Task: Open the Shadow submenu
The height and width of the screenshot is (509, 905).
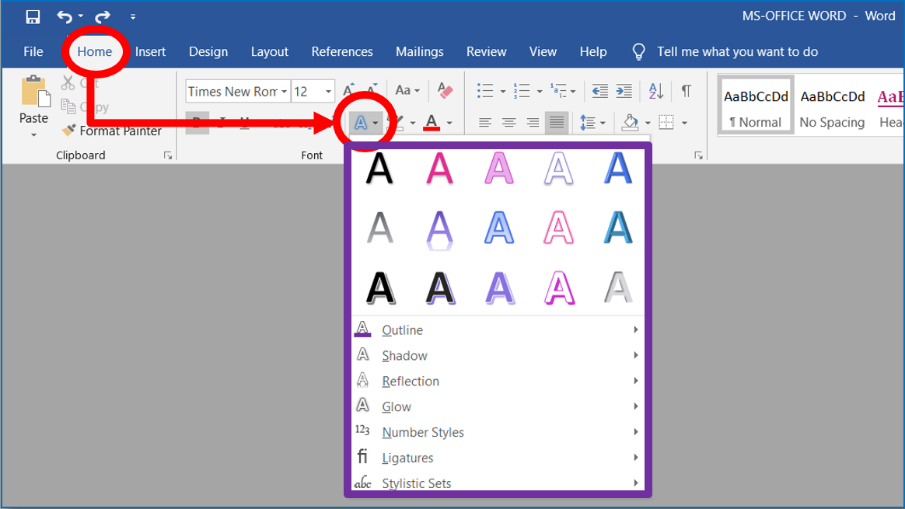Action: (x=498, y=355)
